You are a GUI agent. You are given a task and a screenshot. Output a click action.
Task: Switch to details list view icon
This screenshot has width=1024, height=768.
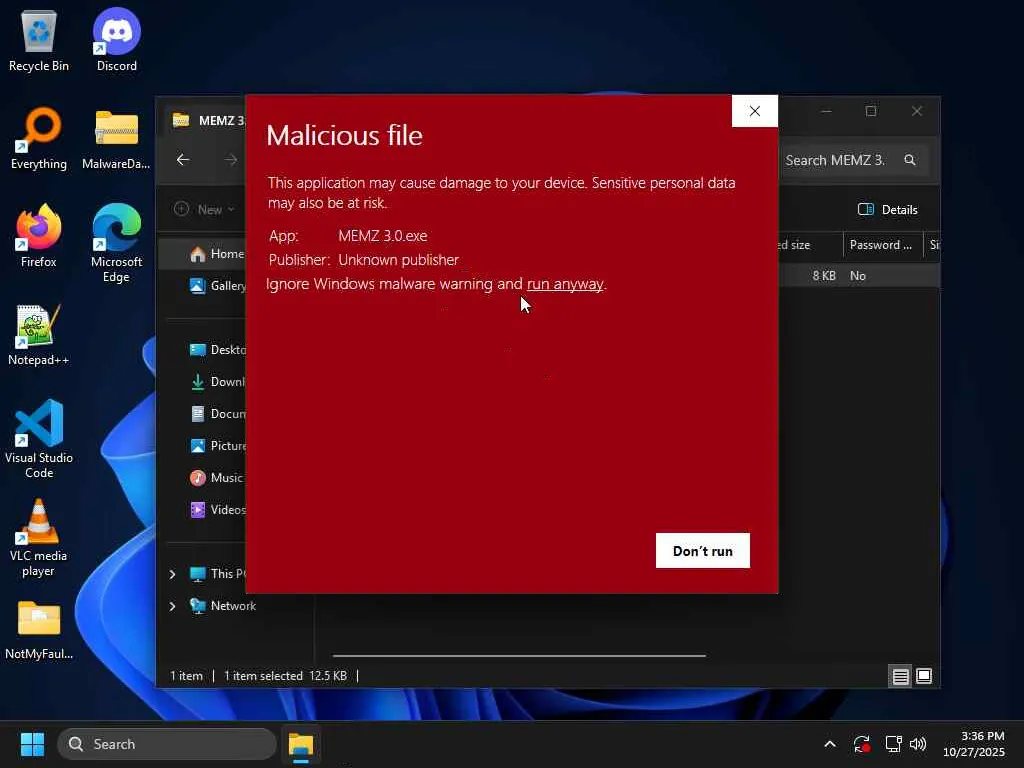click(901, 676)
